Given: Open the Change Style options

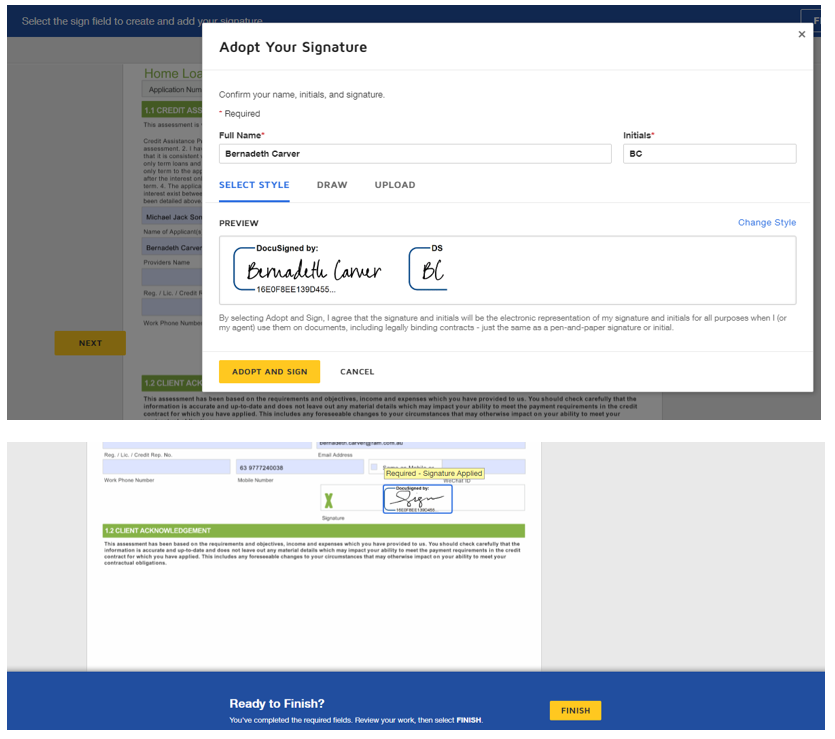Looking at the screenshot, I should pyautogui.click(x=766, y=223).
